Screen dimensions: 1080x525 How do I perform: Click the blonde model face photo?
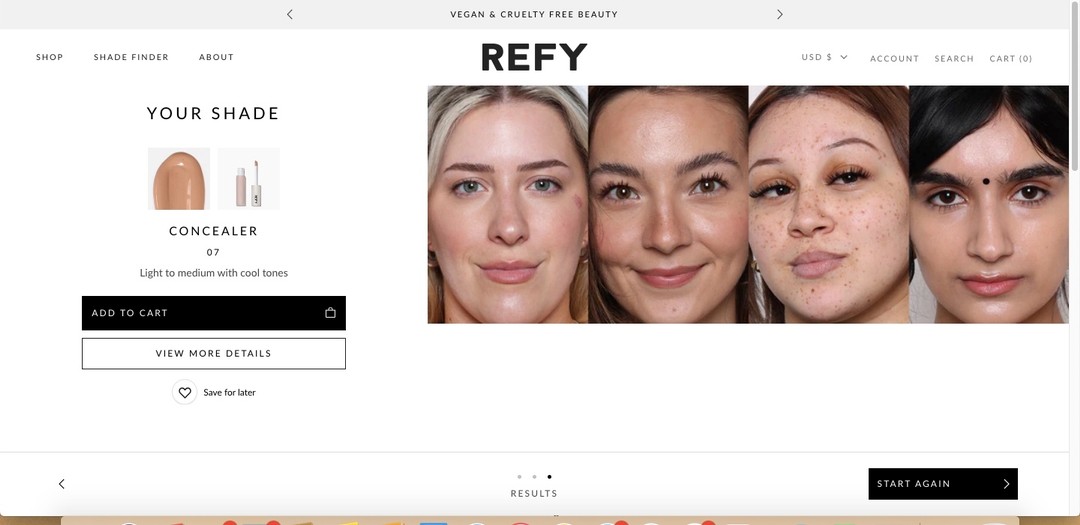point(508,204)
